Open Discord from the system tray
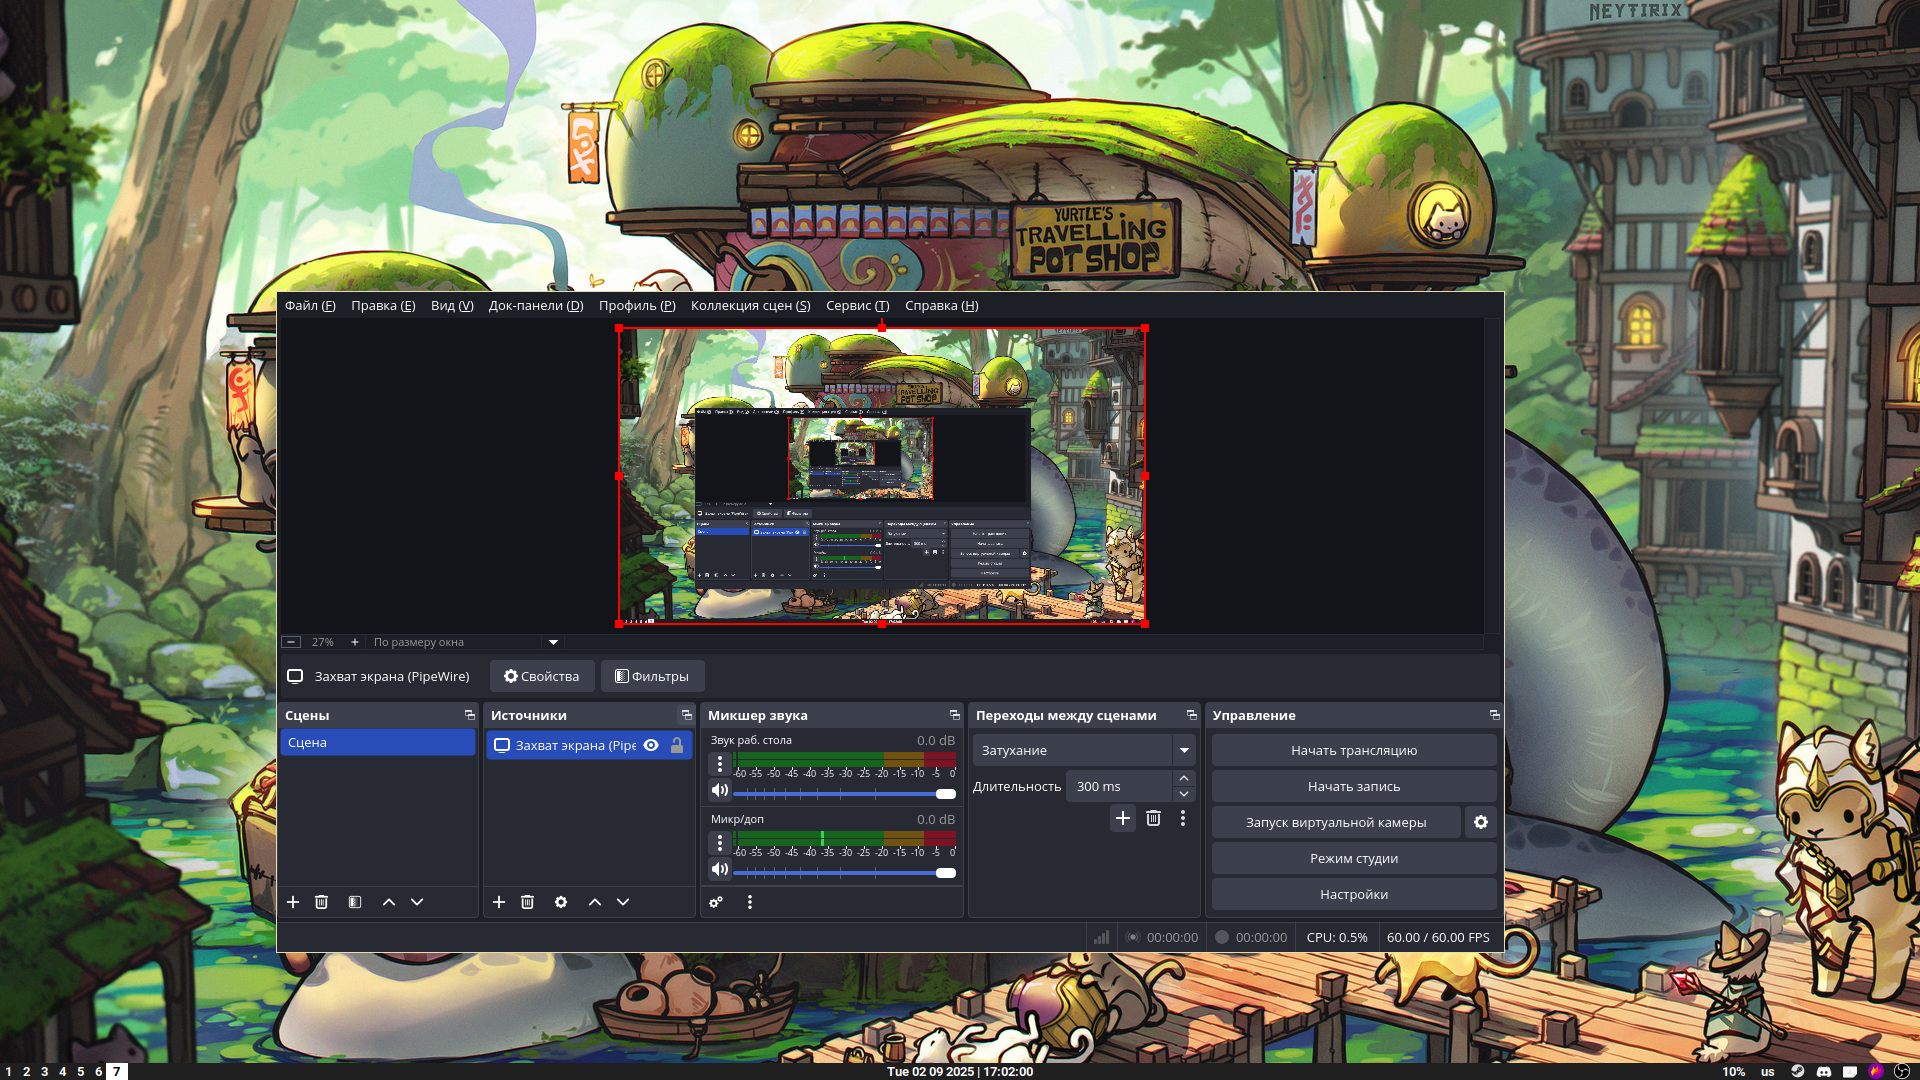The width and height of the screenshot is (1920, 1080). pyautogui.click(x=1824, y=1071)
